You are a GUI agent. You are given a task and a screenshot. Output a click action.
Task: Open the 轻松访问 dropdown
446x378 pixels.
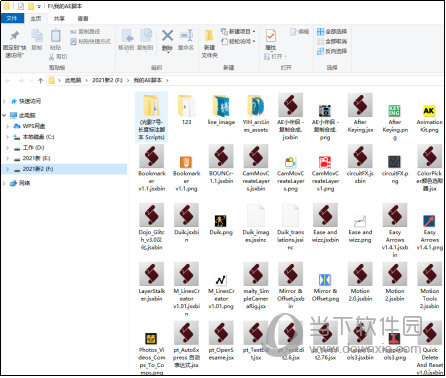(x=238, y=41)
